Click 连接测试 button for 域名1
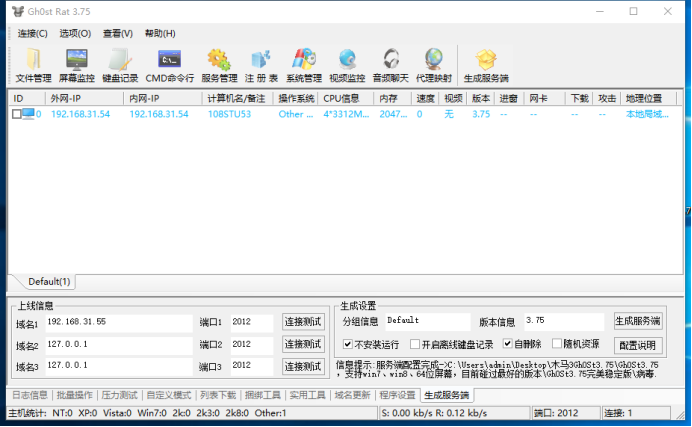This screenshot has width=692, height=427. click(303, 322)
